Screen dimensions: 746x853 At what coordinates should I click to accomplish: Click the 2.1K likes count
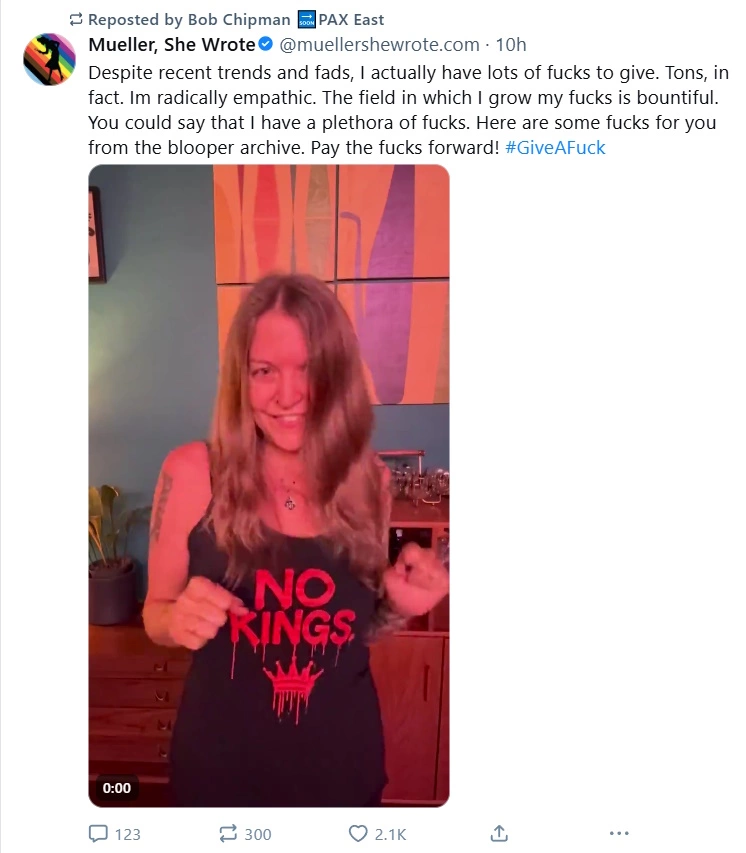pyautogui.click(x=390, y=834)
